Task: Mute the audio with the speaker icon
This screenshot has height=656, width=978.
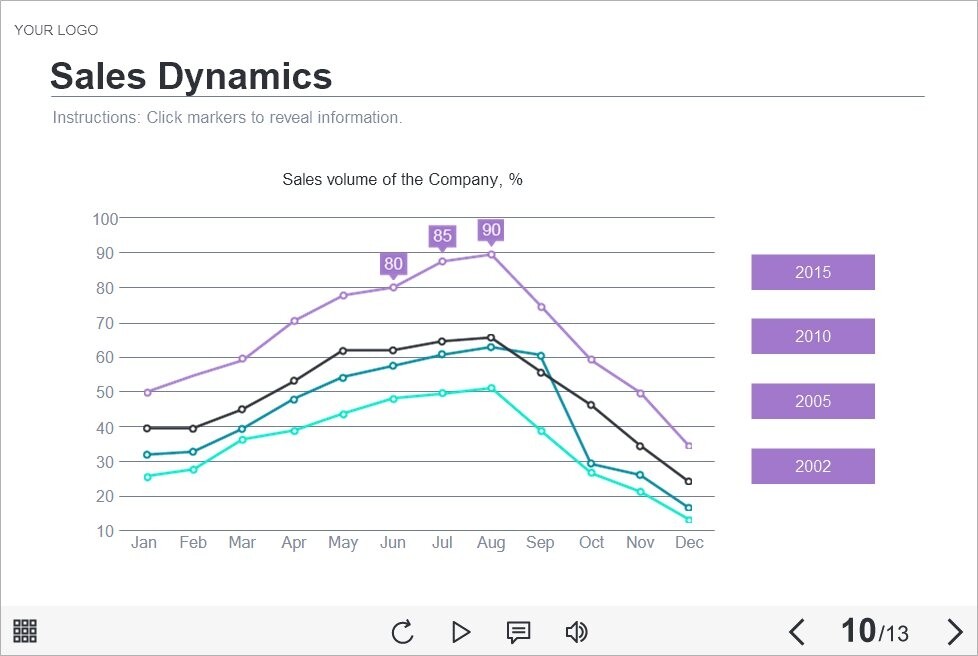Action: [x=576, y=631]
